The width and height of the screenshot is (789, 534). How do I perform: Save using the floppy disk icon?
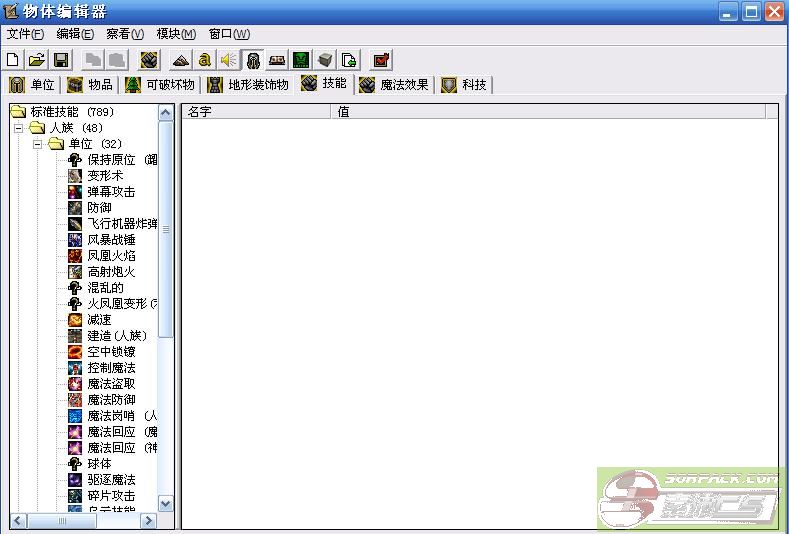61,60
